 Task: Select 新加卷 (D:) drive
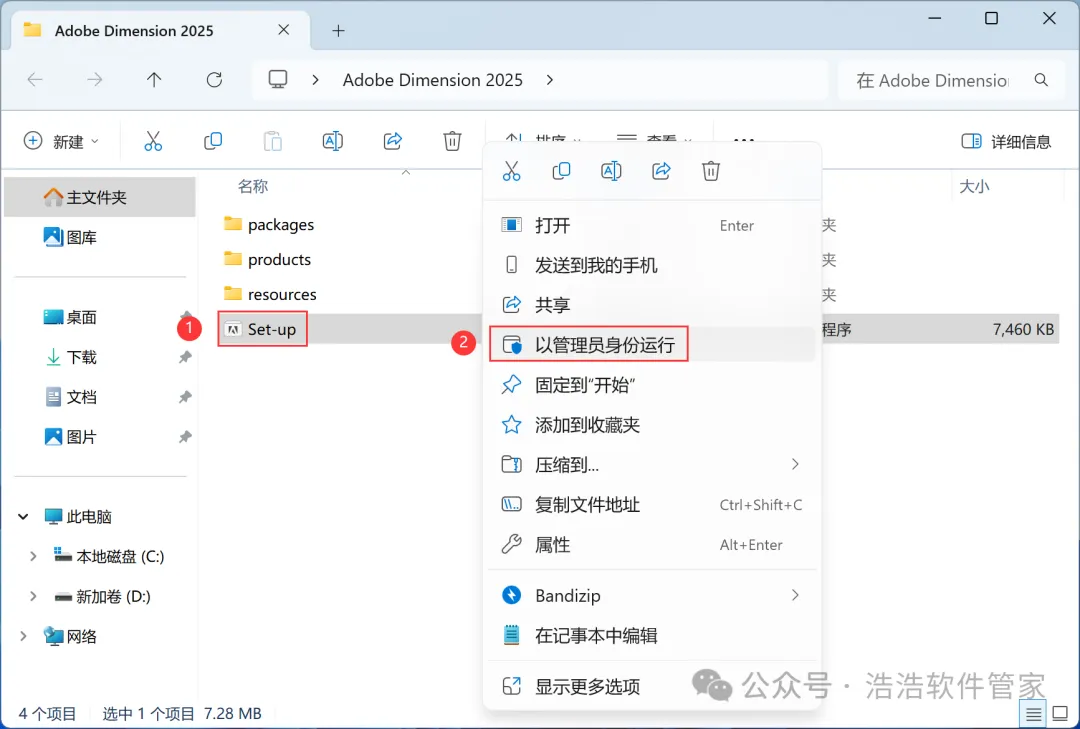103,596
